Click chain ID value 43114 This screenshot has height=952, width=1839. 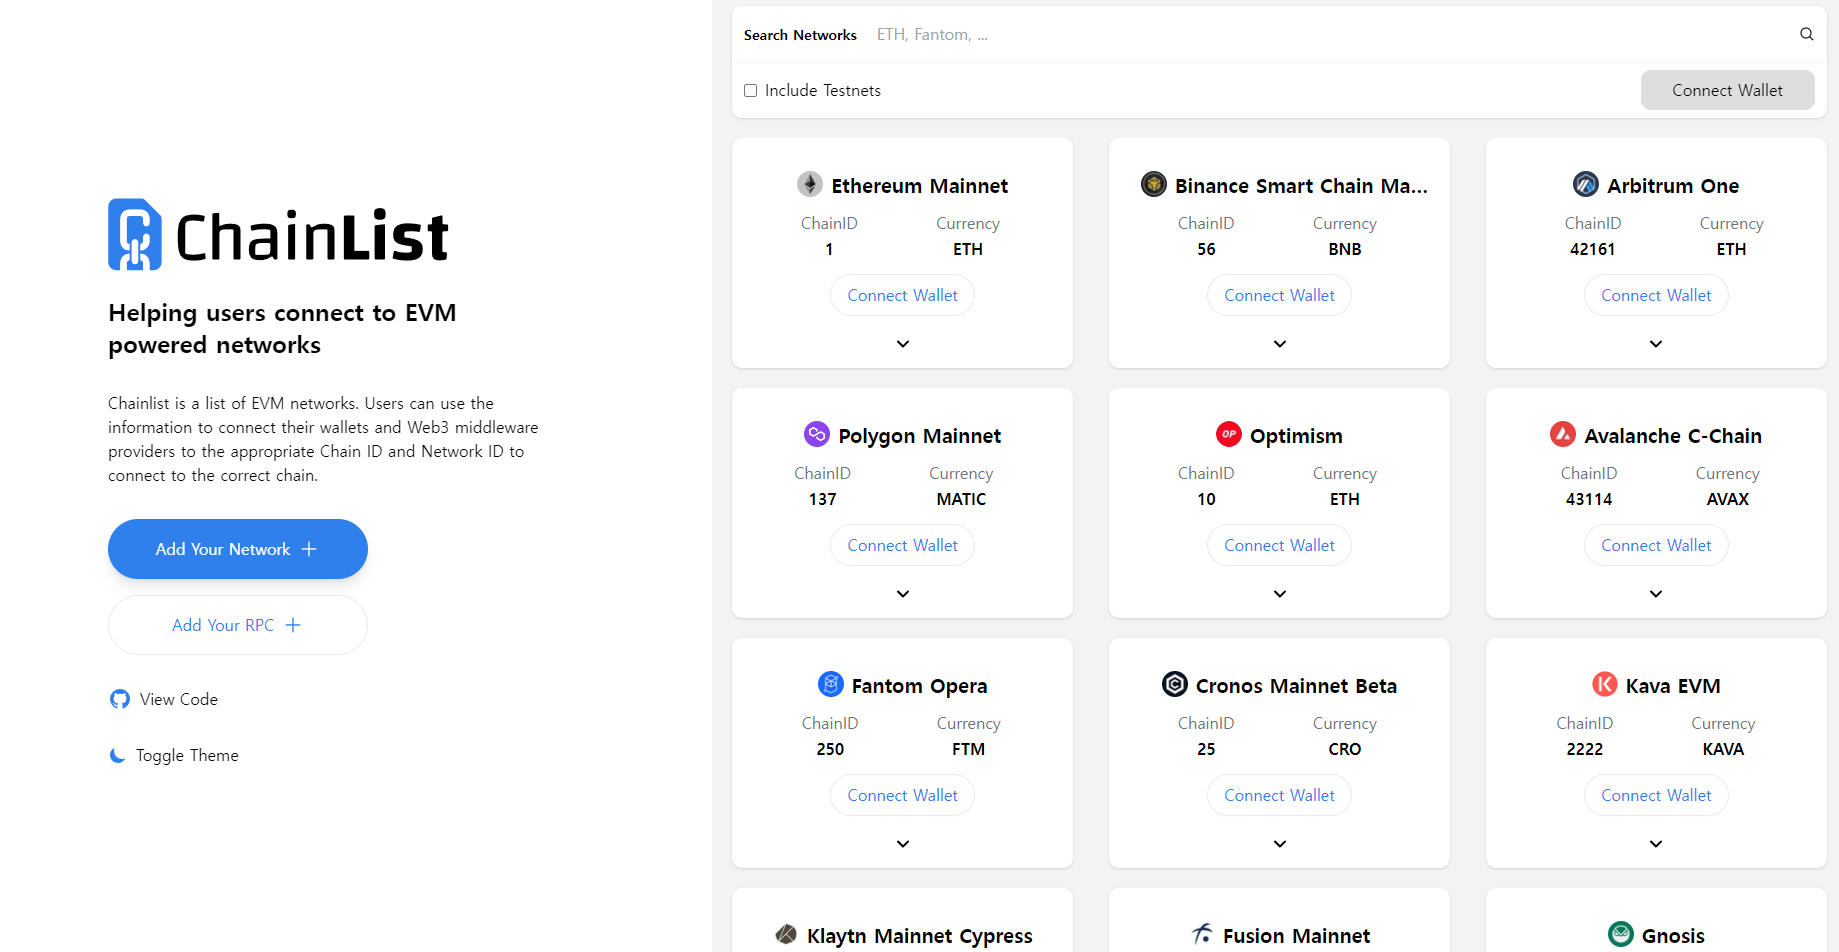click(x=1588, y=499)
